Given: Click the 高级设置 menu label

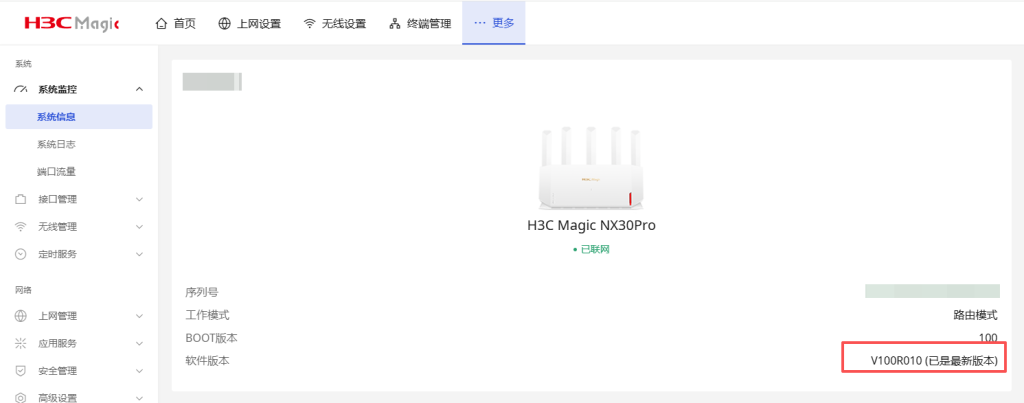Looking at the screenshot, I should (57, 397).
